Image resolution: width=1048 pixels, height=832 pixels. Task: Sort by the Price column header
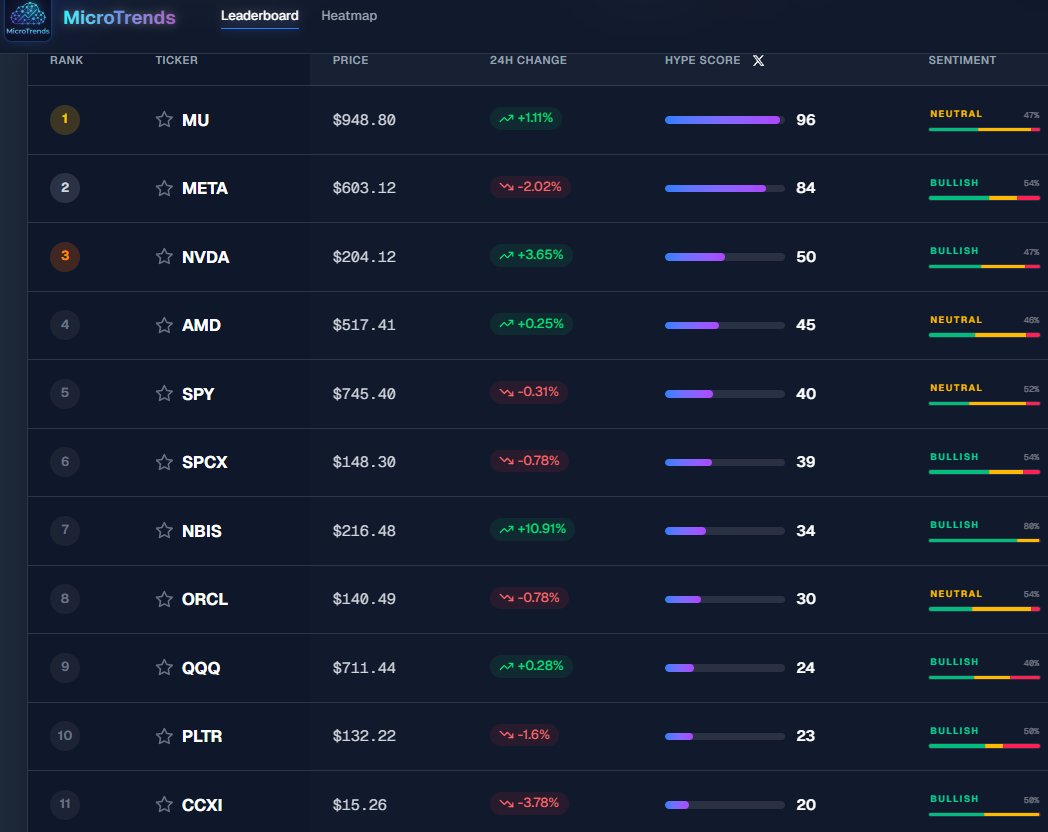pos(350,60)
